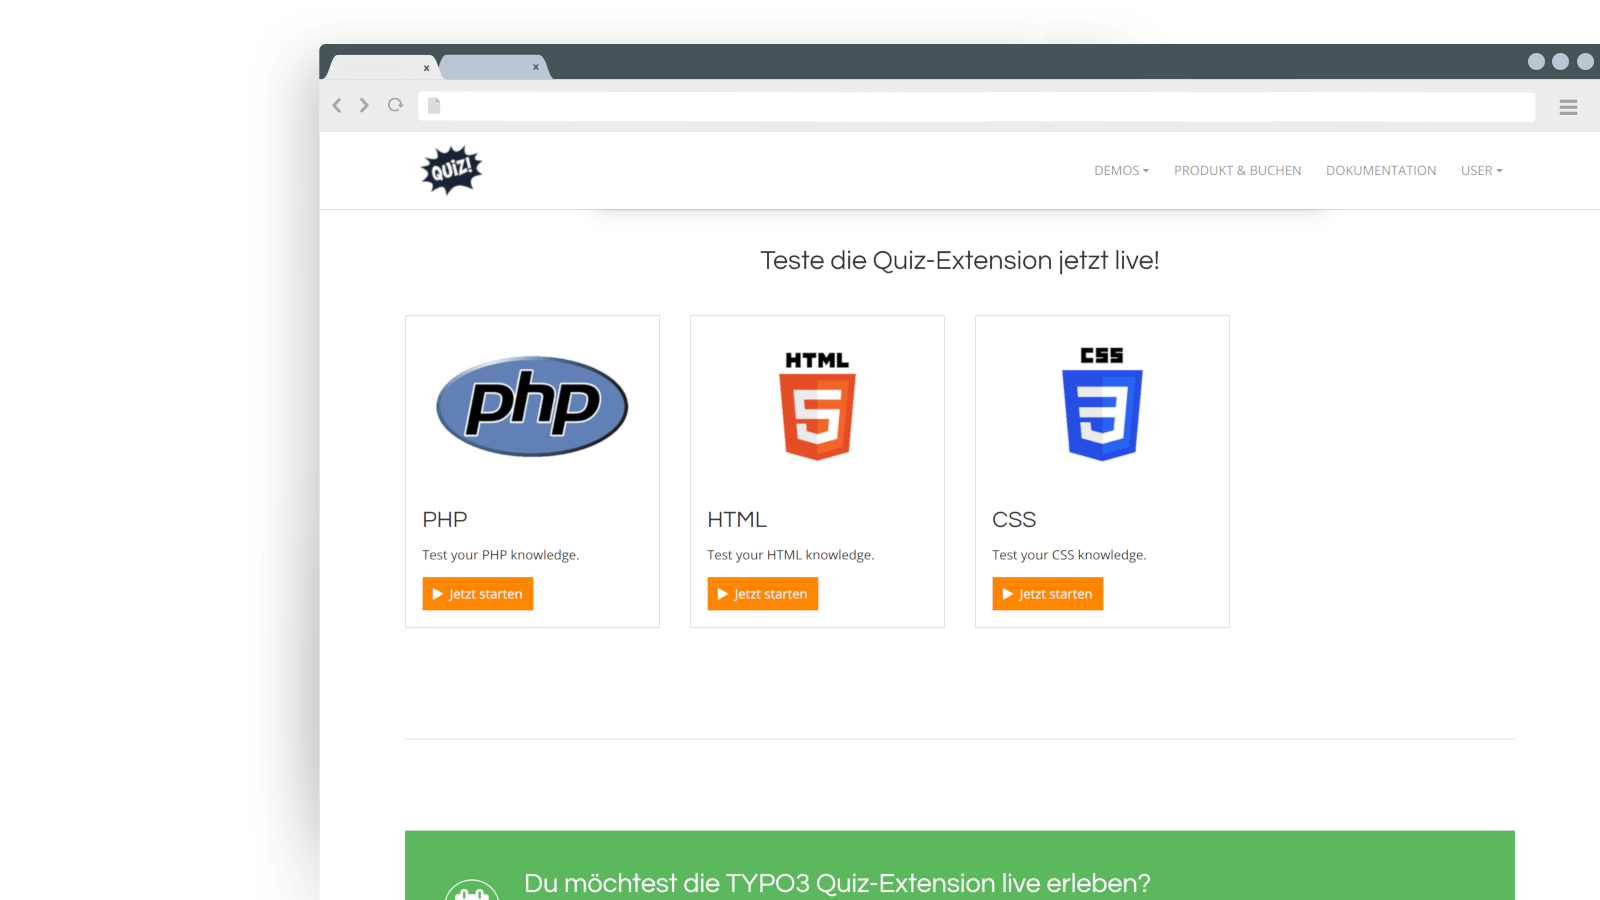Go back with browser back arrow

pos(337,105)
